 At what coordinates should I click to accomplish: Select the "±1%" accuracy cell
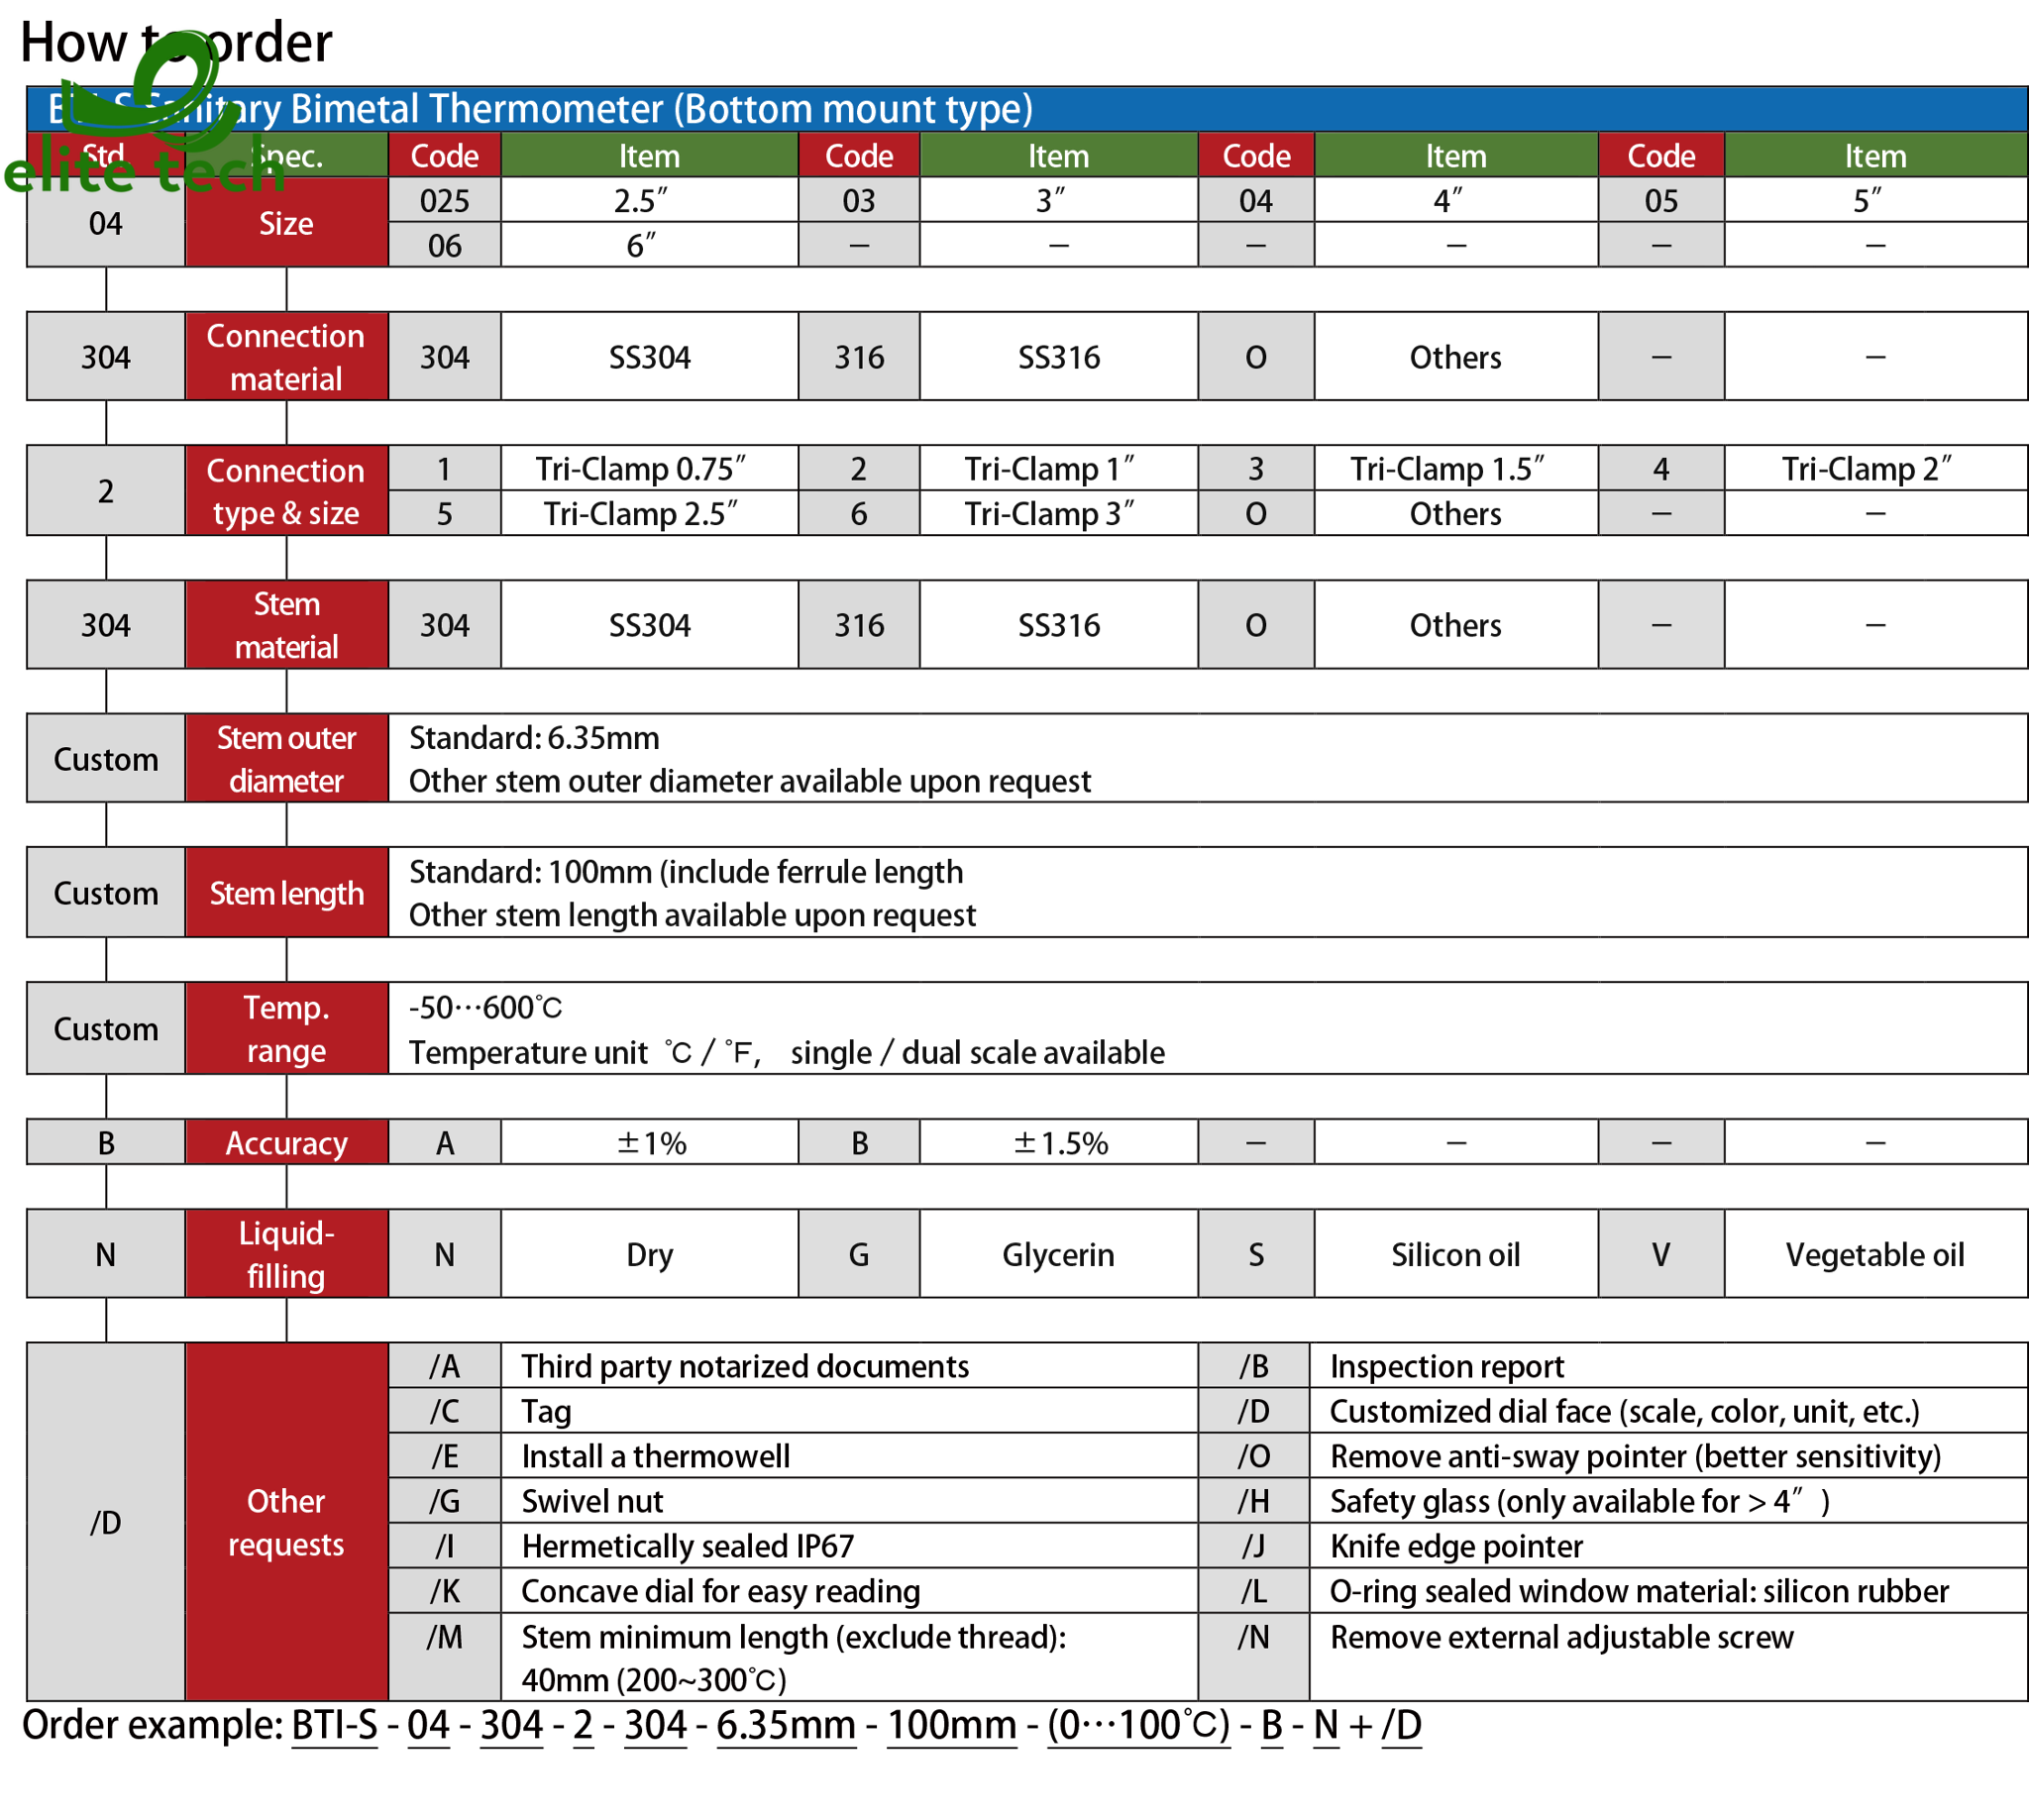pyautogui.click(x=648, y=1142)
